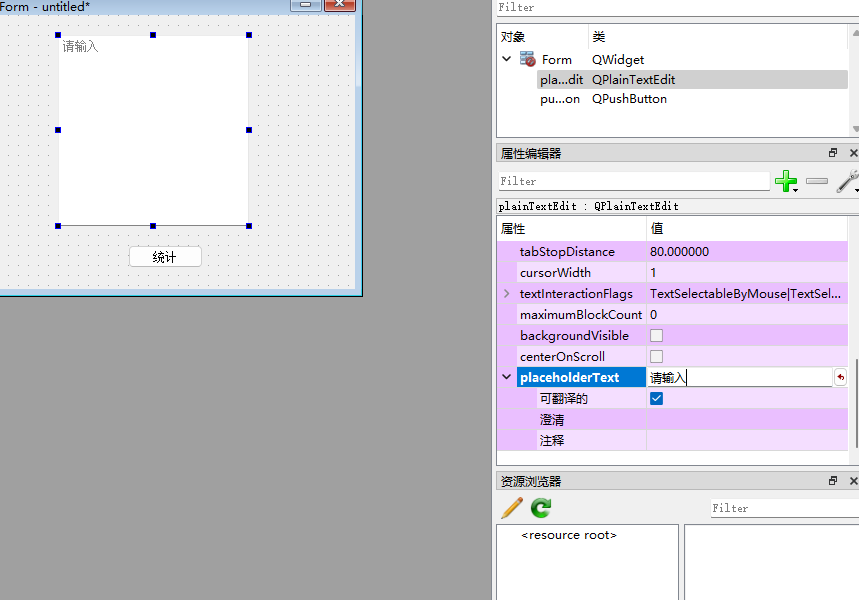Click the property editor Filter field
The image size is (859, 600).
[x=634, y=181]
